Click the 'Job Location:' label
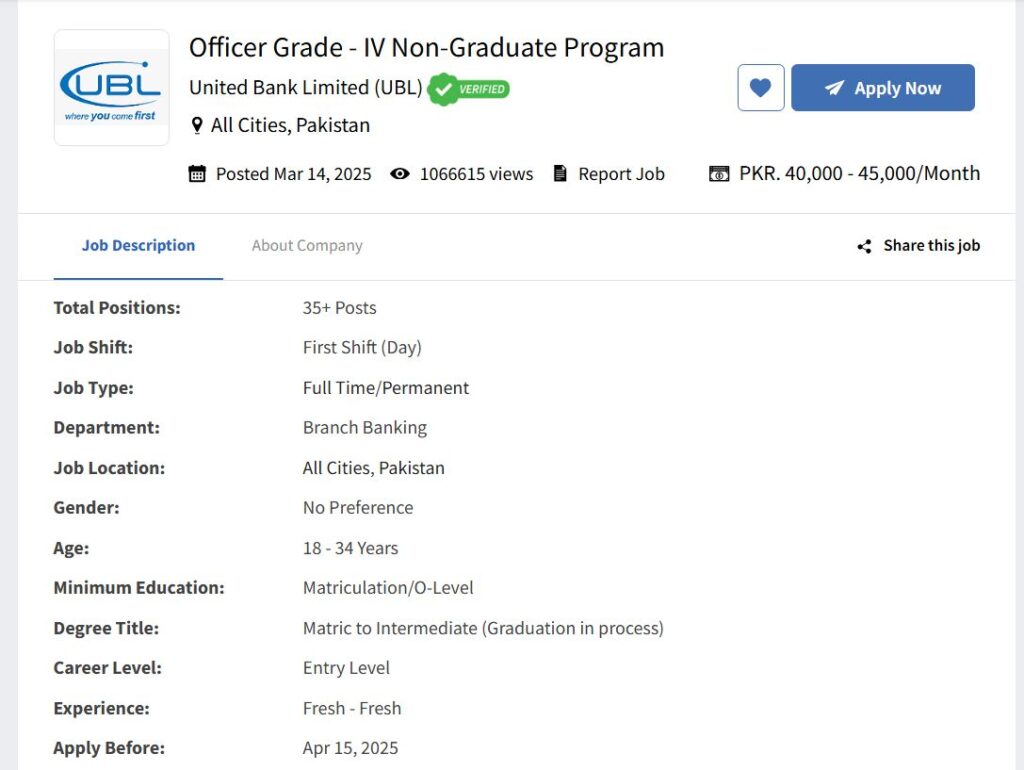 (109, 468)
